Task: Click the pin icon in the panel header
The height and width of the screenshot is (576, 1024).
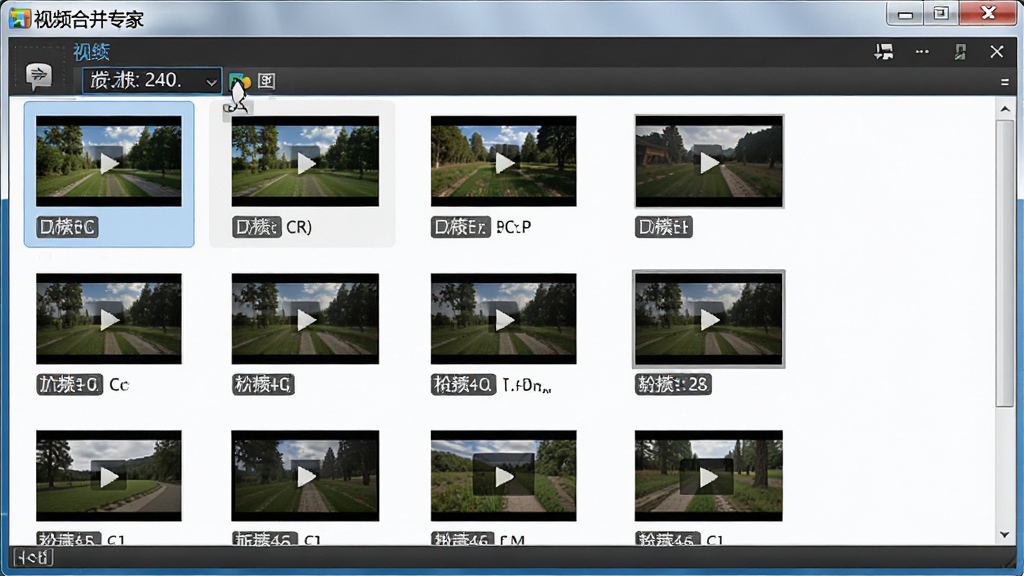Action: click(x=960, y=52)
